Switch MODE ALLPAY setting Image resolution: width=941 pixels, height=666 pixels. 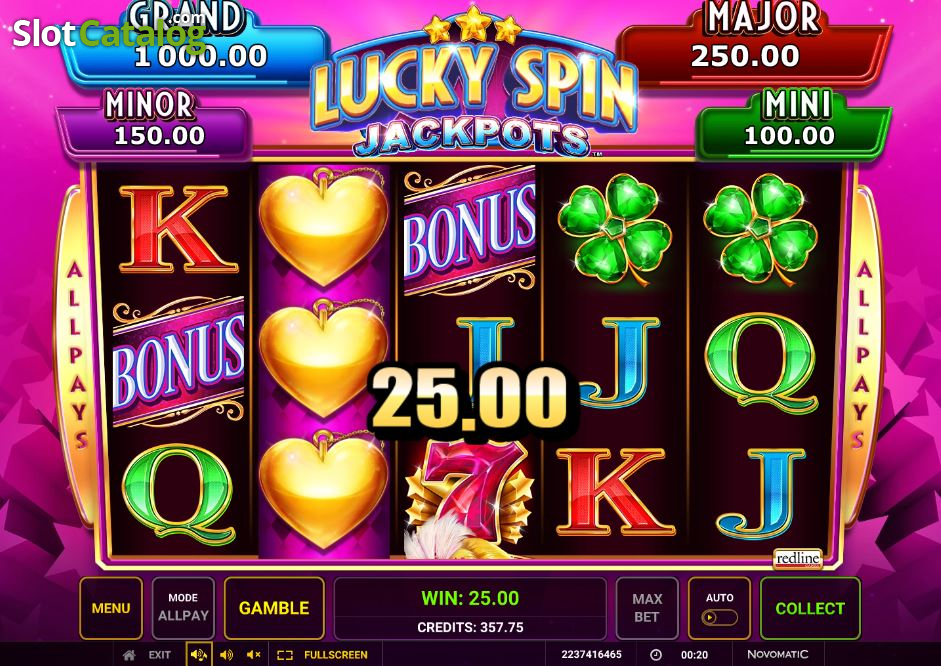coord(183,608)
